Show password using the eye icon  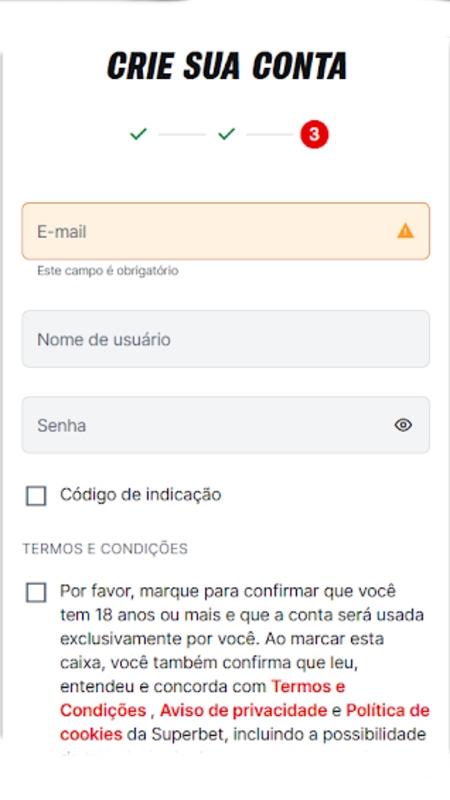(x=403, y=425)
